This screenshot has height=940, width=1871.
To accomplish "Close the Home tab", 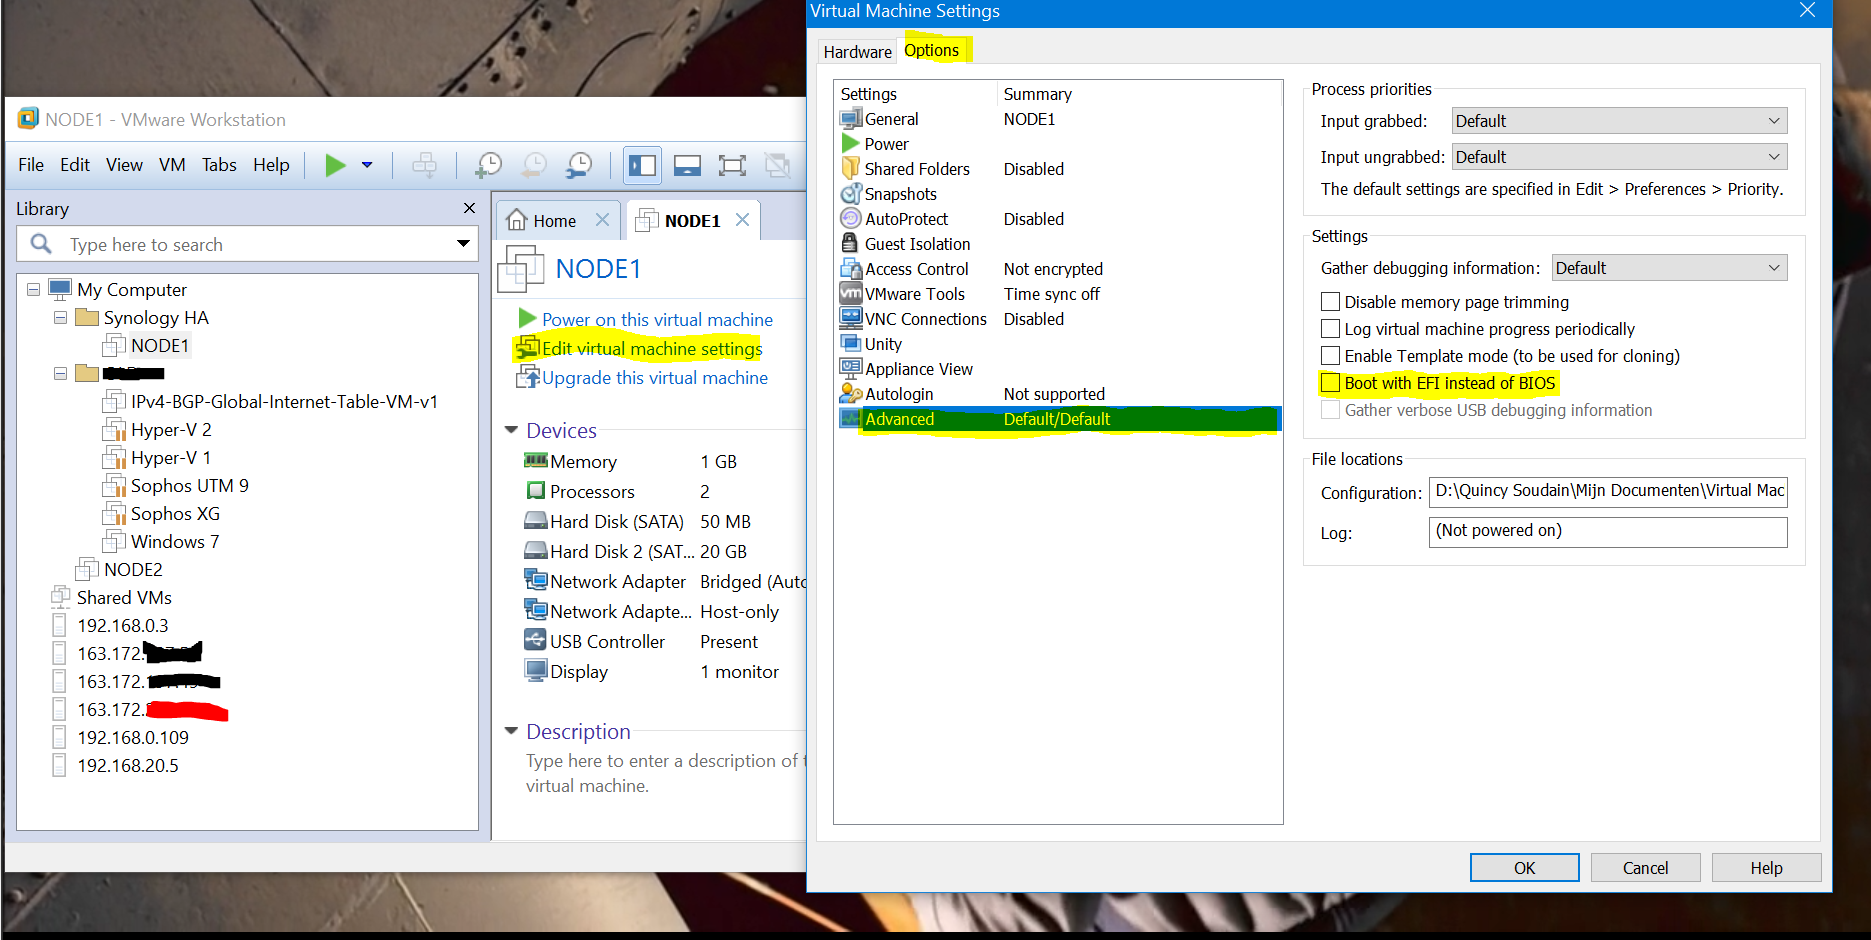I will pos(602,220).
